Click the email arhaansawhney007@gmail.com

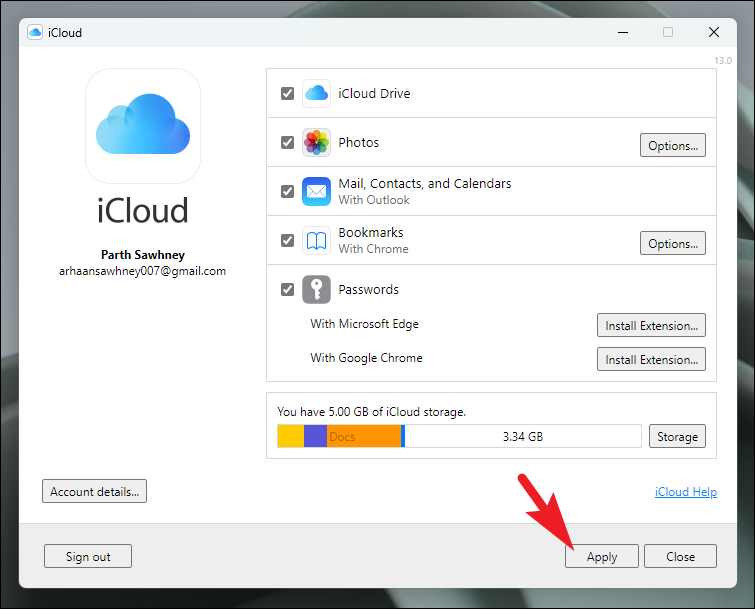143,271
